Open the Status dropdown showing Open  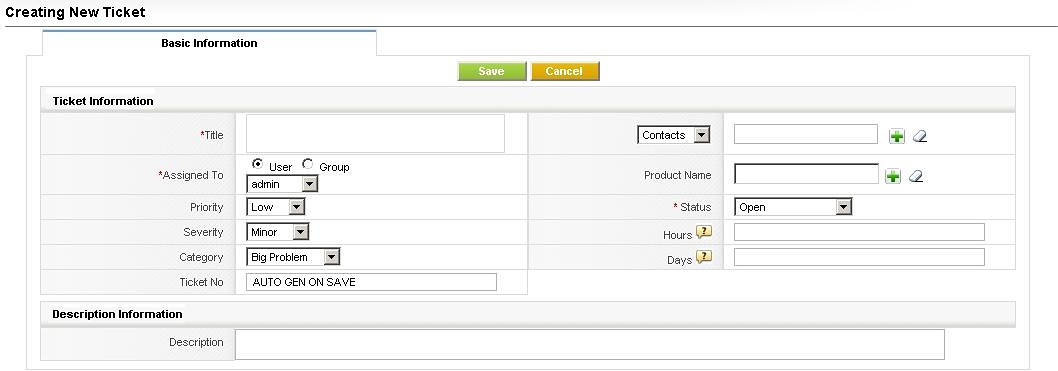[793, 207]
